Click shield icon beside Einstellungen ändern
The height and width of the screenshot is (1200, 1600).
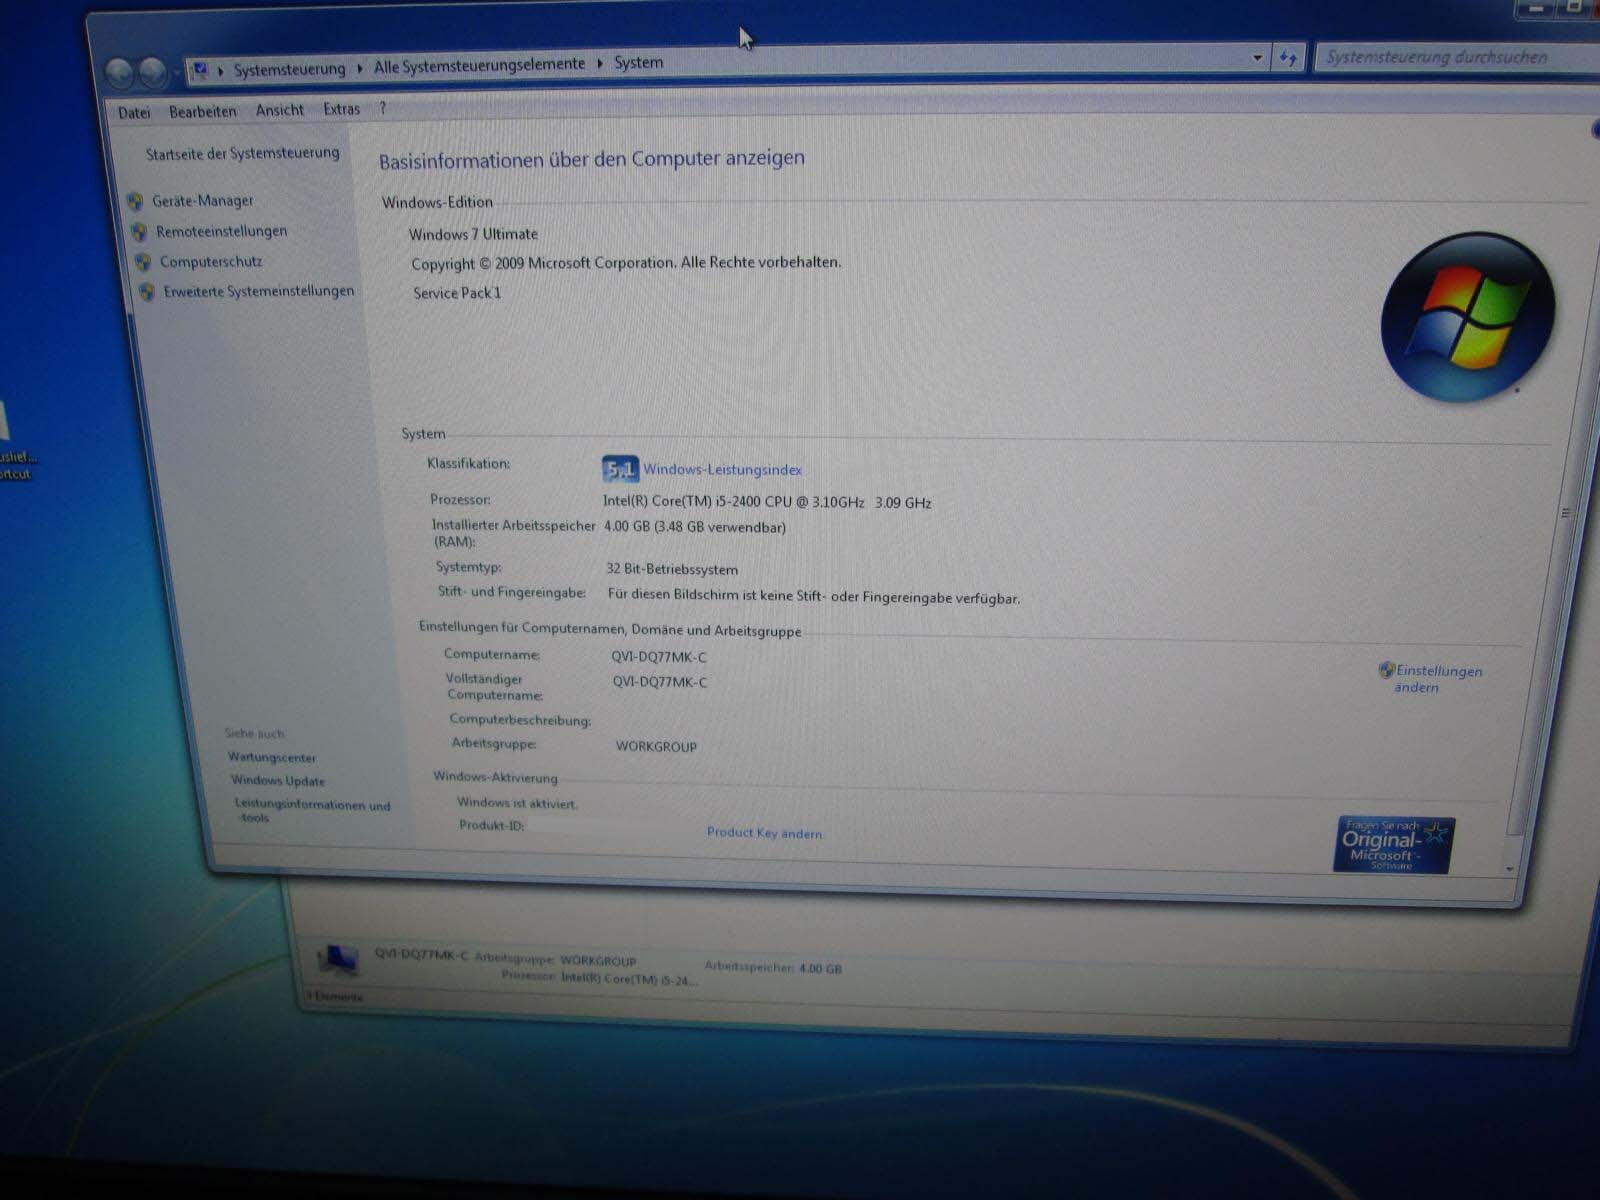coord(1386,670)
